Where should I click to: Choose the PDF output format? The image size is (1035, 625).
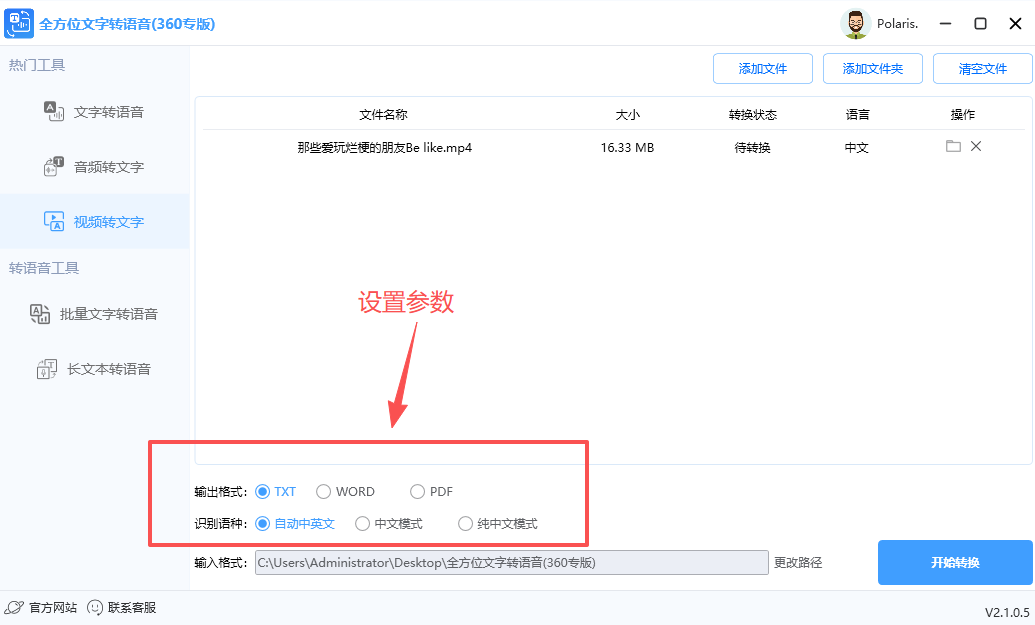click(x=417, y=491)
